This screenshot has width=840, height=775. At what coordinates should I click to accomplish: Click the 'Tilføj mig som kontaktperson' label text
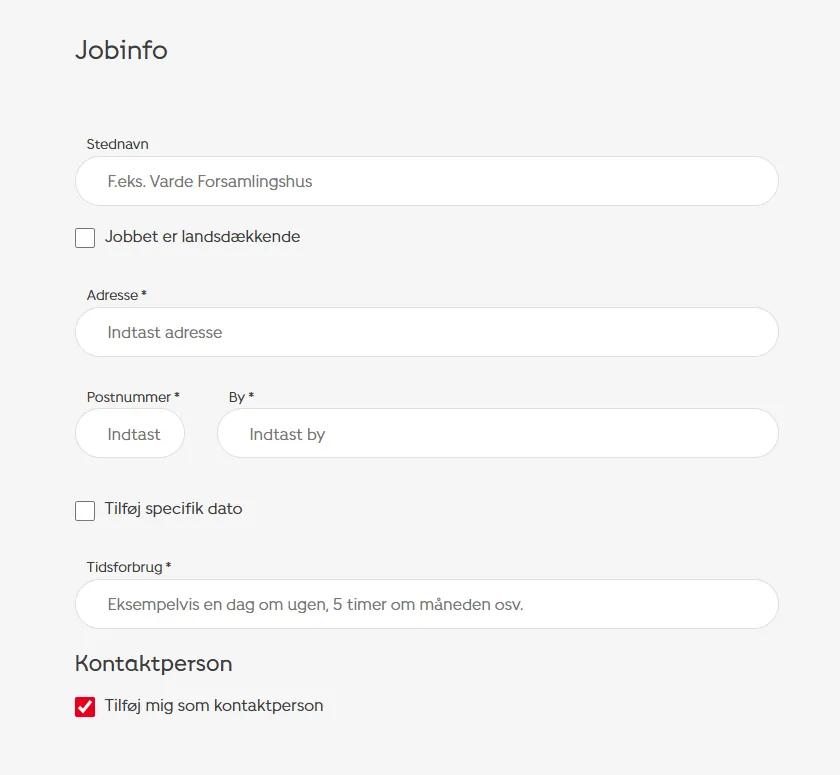[x=214, y=706]
